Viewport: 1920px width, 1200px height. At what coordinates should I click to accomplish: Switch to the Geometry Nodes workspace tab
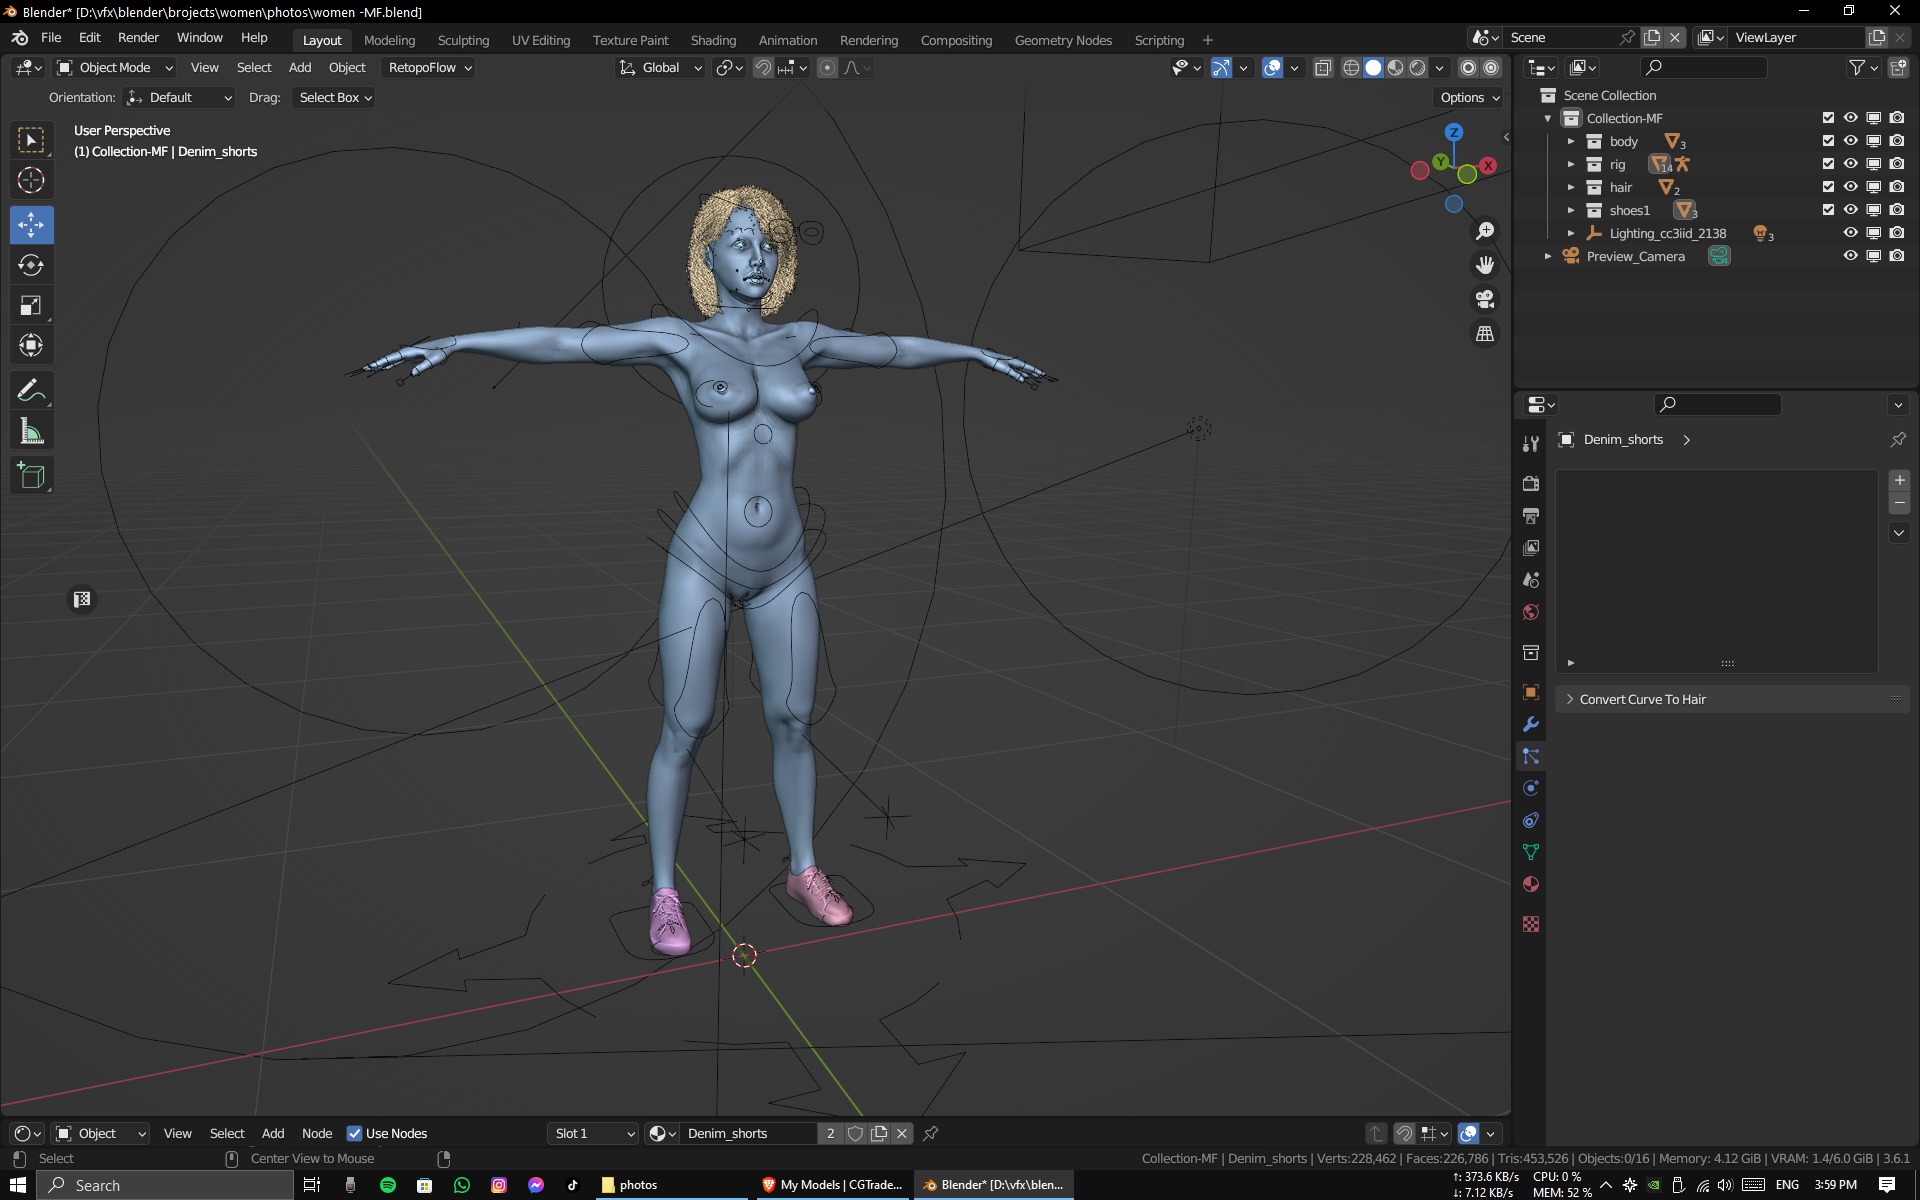pos(1063,40)
